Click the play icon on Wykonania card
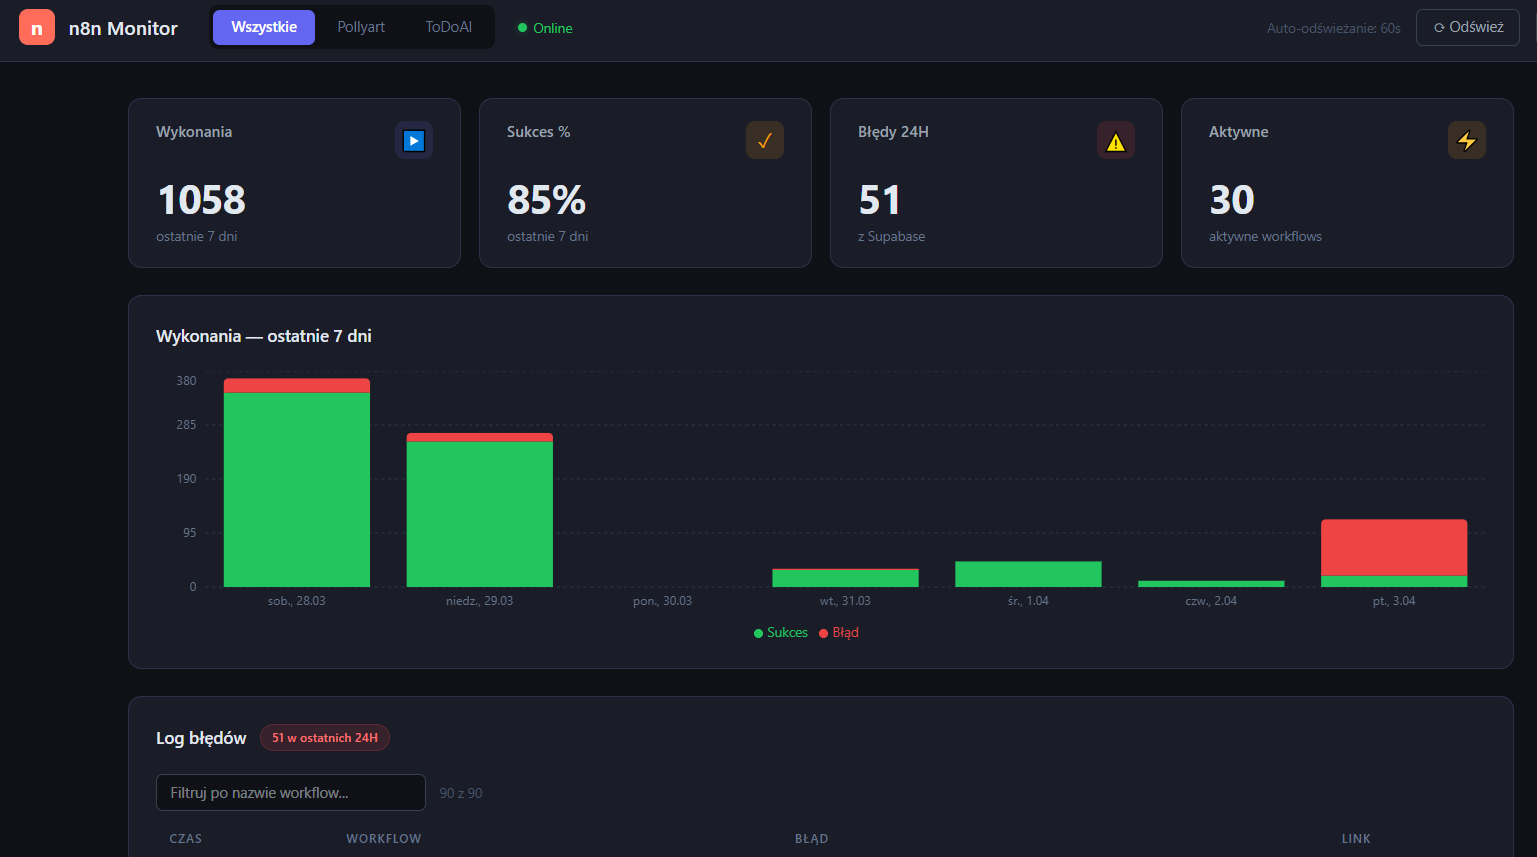 414,141
